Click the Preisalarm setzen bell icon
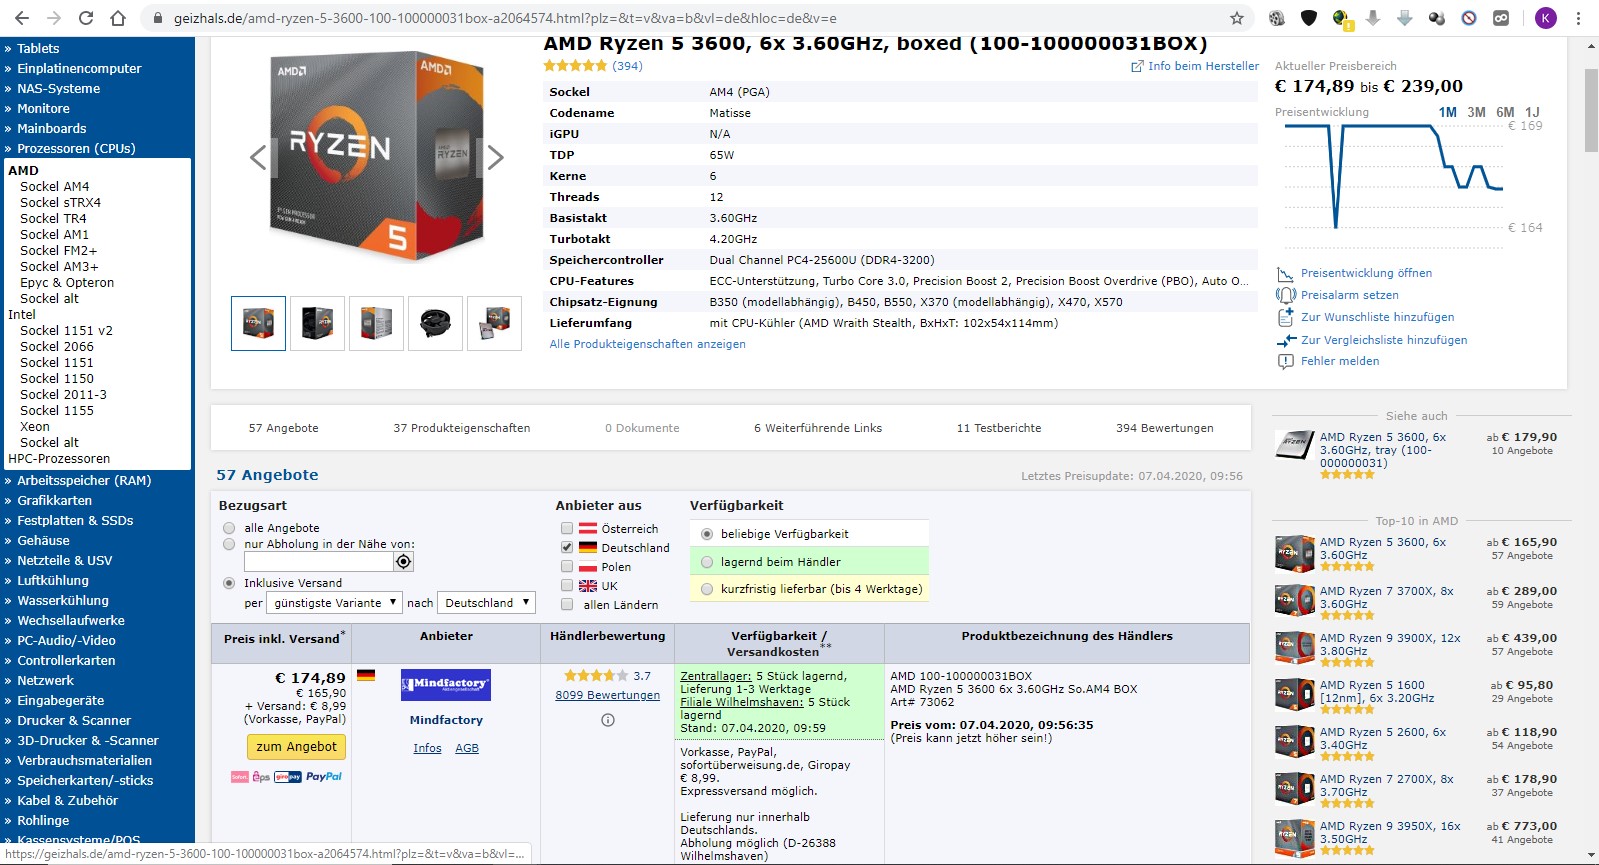The height and width of the screenshot is (865, 1599). coord(1286,295)
